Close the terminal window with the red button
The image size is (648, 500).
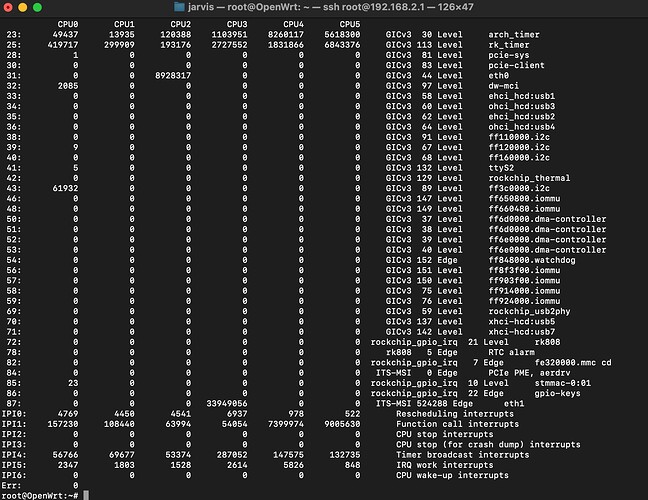click(8, 7)
